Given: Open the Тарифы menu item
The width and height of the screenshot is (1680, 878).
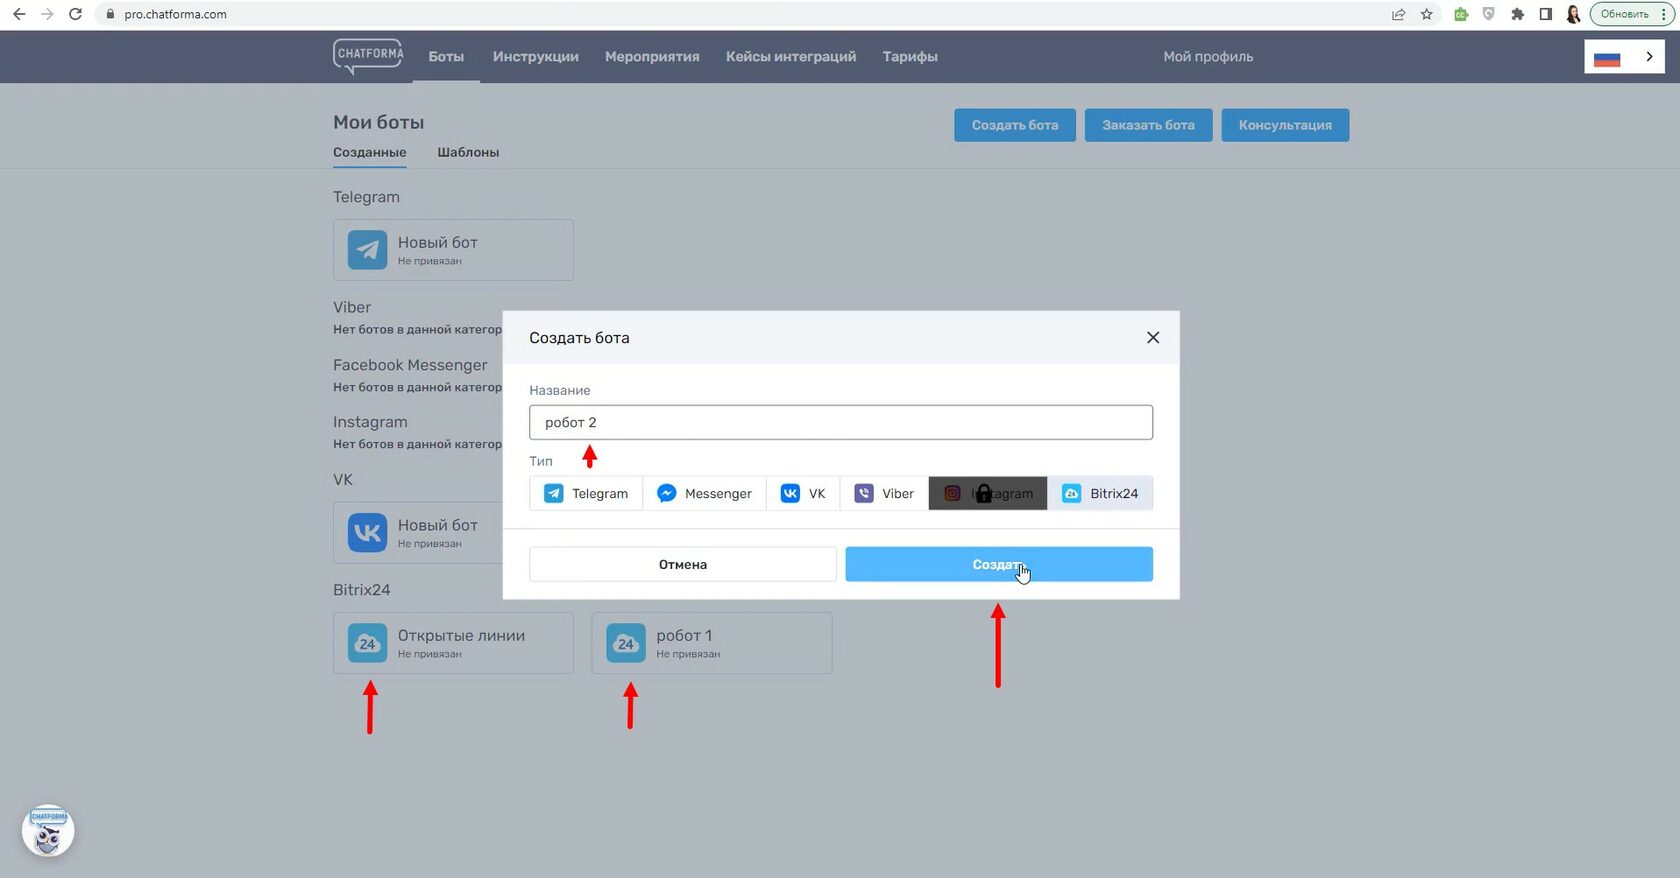Looking at the screenshot, I should coord(910,57).
